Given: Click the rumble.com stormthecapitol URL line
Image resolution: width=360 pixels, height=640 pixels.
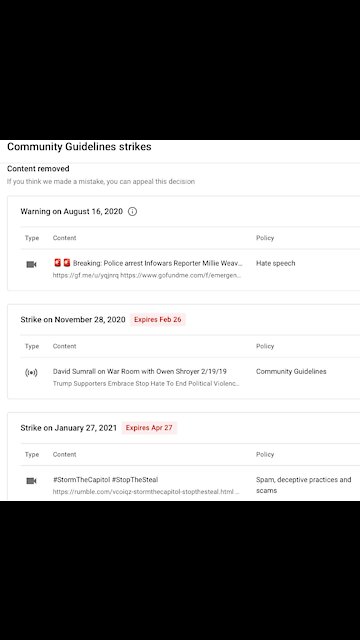Looking at the screenshot, I should click(146, 492).
